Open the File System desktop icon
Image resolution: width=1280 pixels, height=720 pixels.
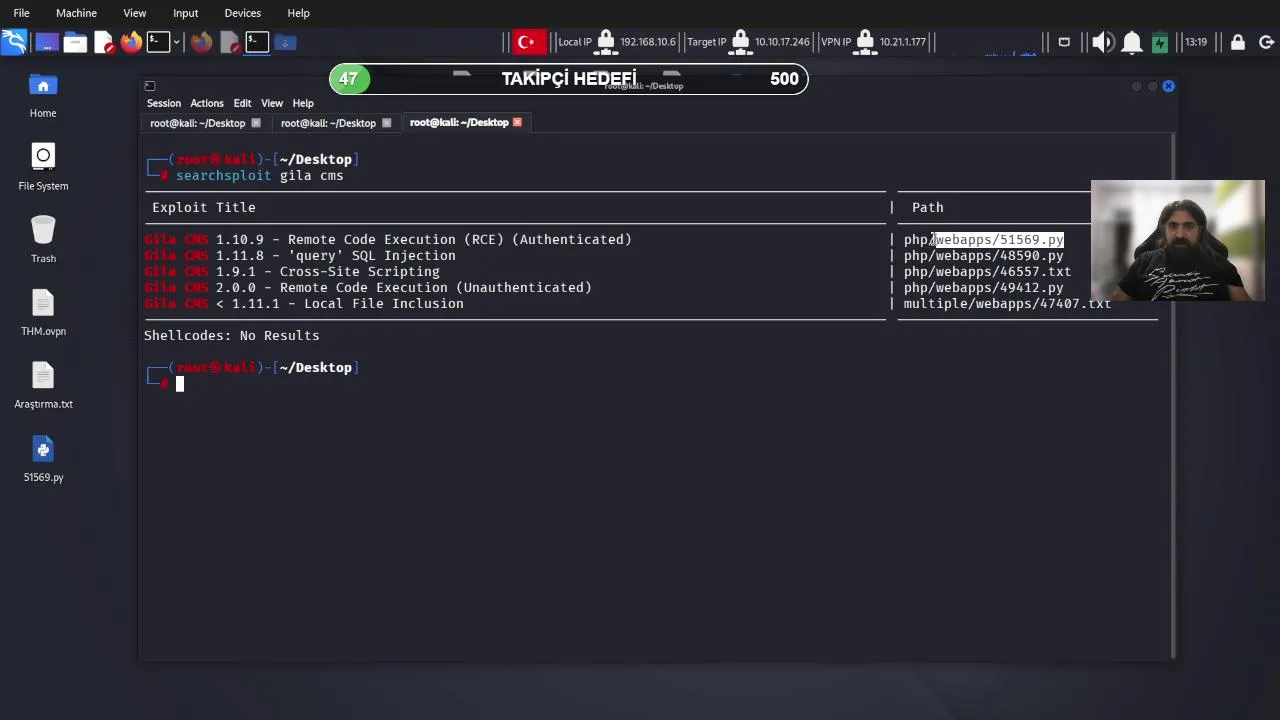coord(43,167)
